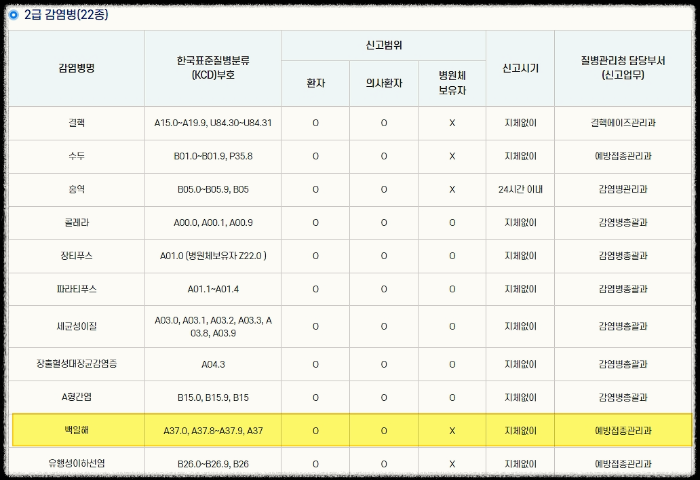Click 지체없이 in the 결핵 row

(x=521, y=123)
